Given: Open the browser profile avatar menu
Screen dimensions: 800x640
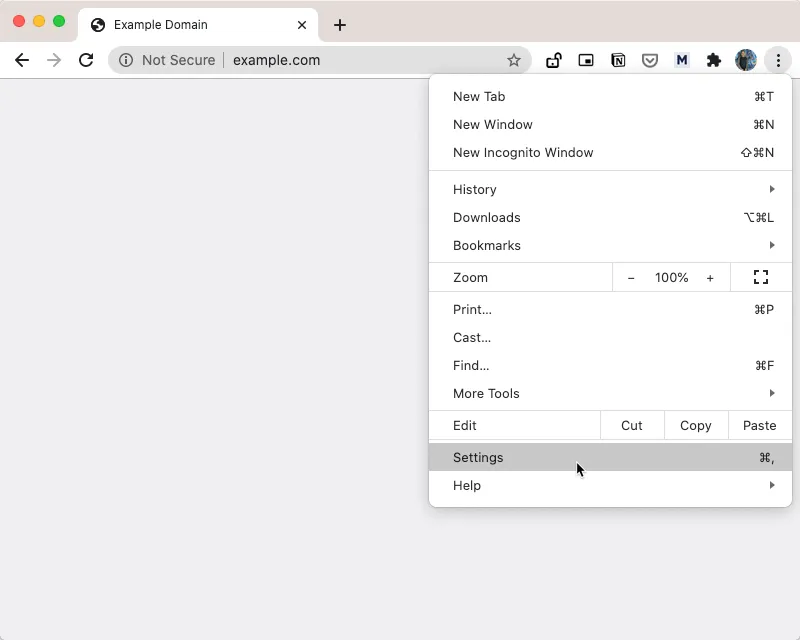Looking at the screenshot, I should coord(746,60).
